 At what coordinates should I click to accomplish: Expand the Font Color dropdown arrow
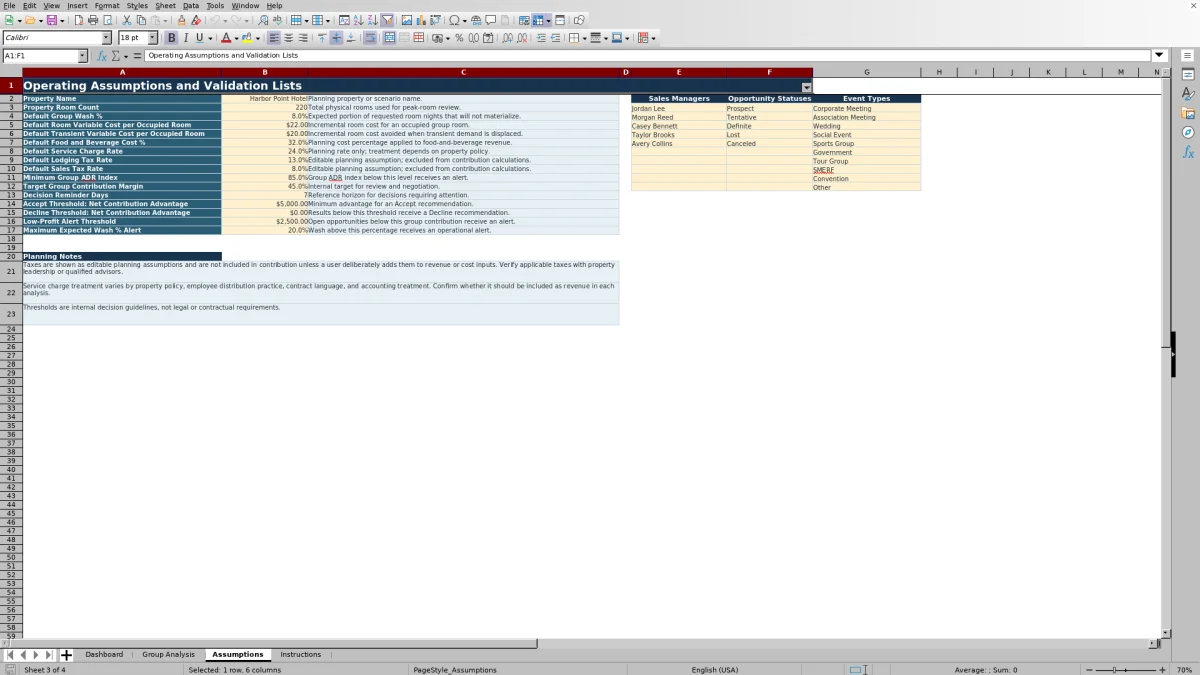click(235, 38)
